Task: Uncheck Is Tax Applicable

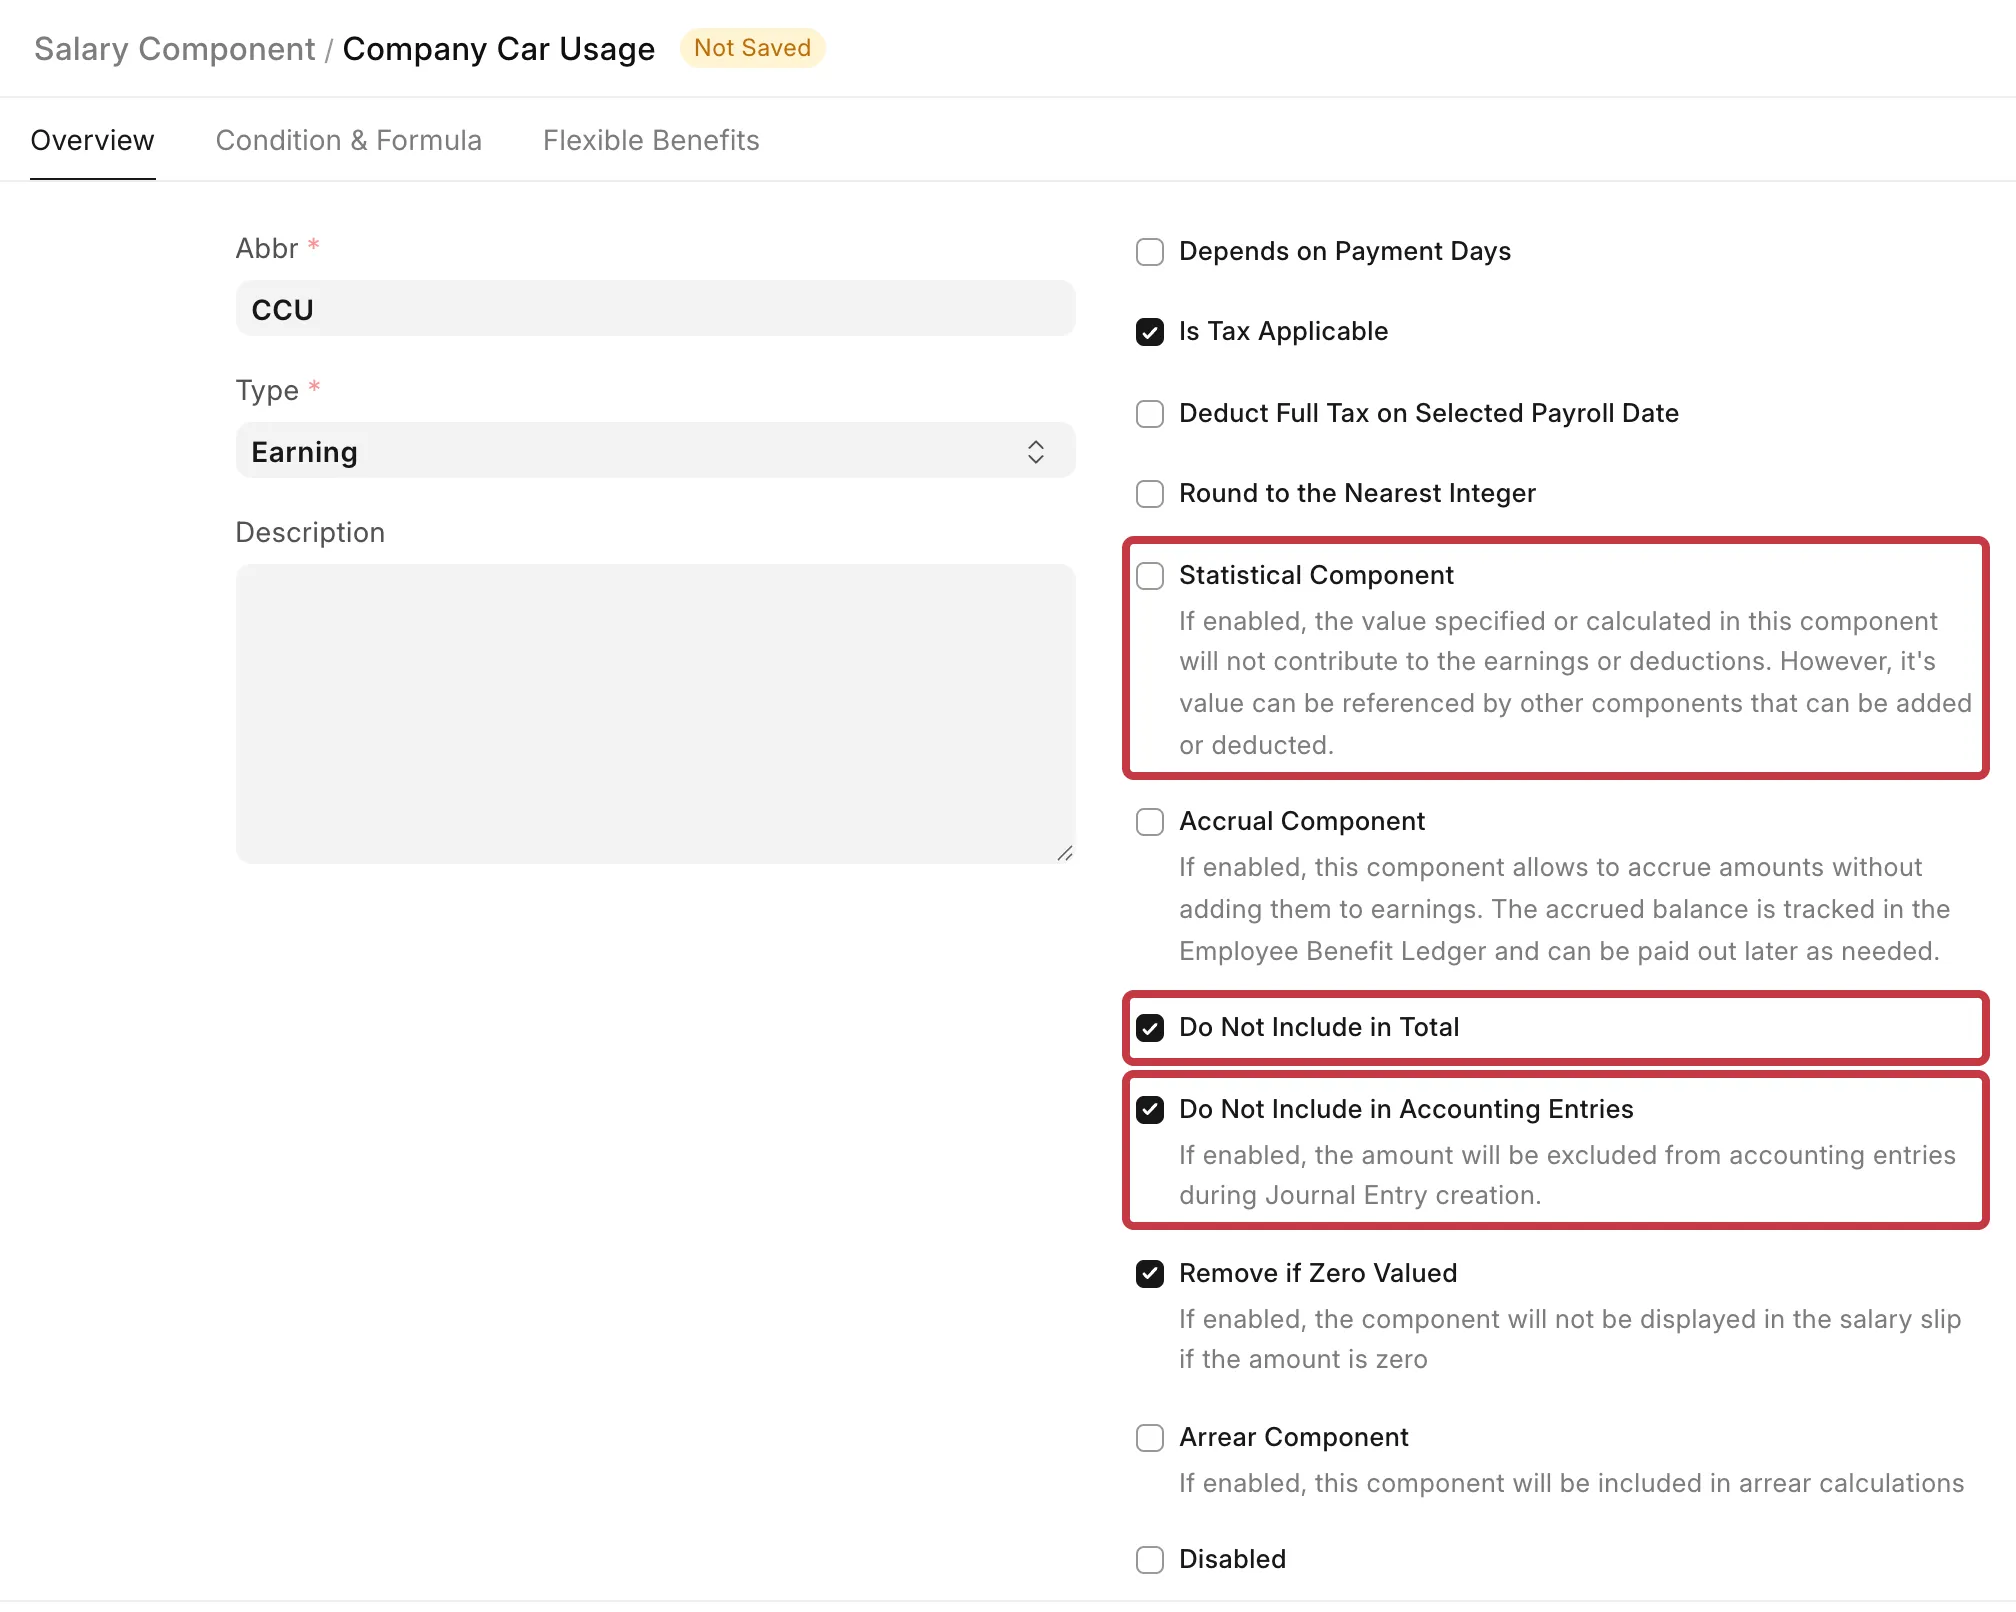Action: [1150, 332]
